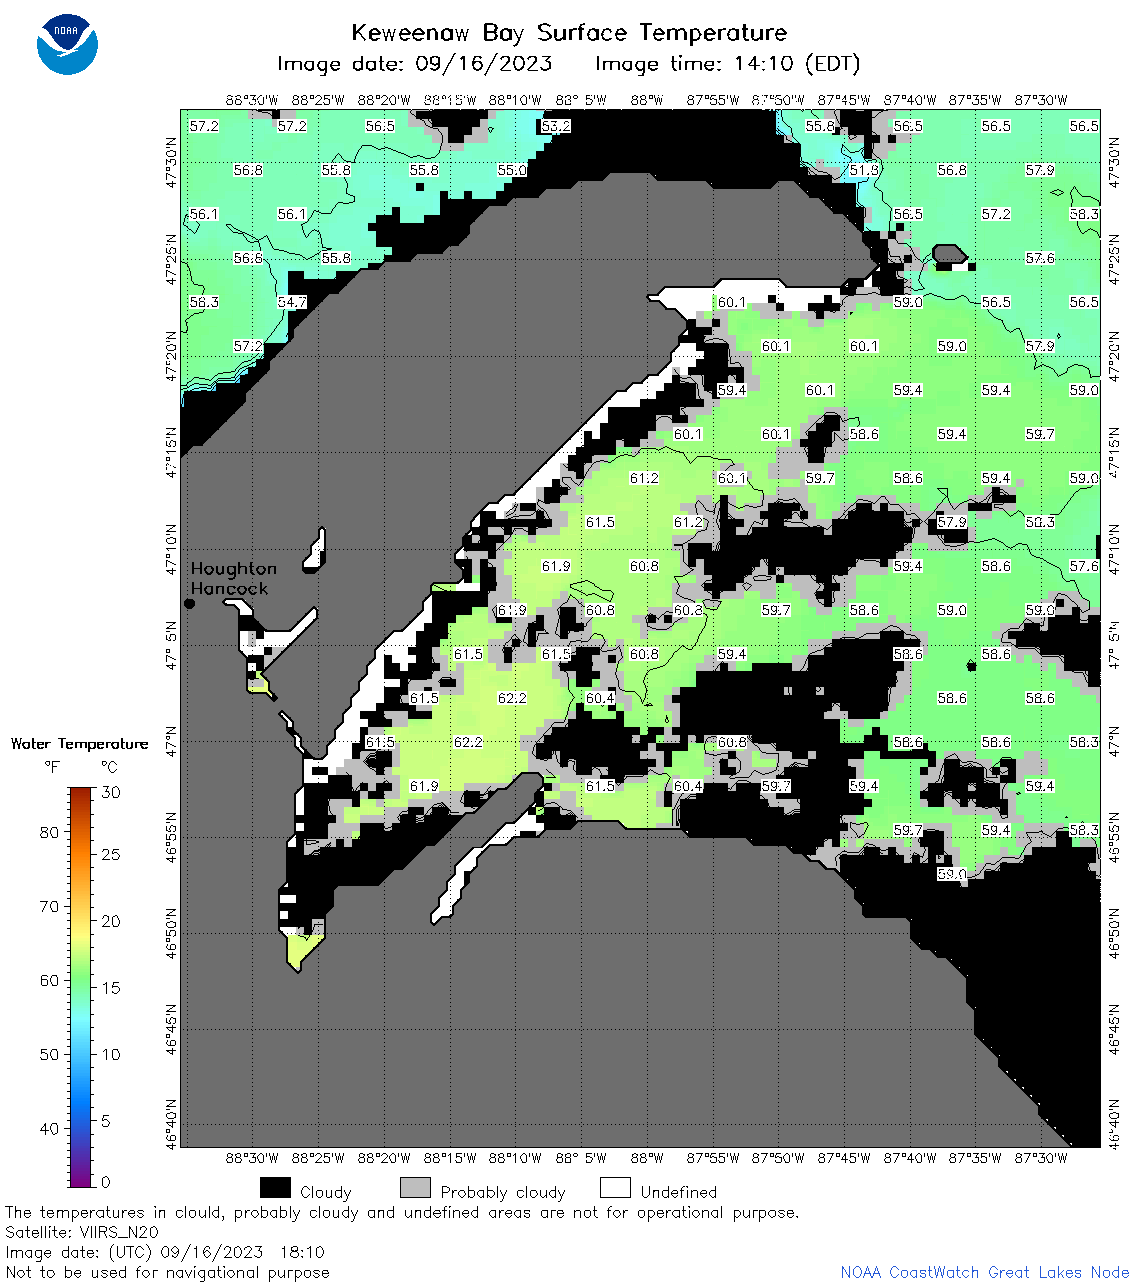Click the cloud temperatures disclaimer sentence
The height and width of the screenshot is (1288, 1140).
(x=402, y=1212)
